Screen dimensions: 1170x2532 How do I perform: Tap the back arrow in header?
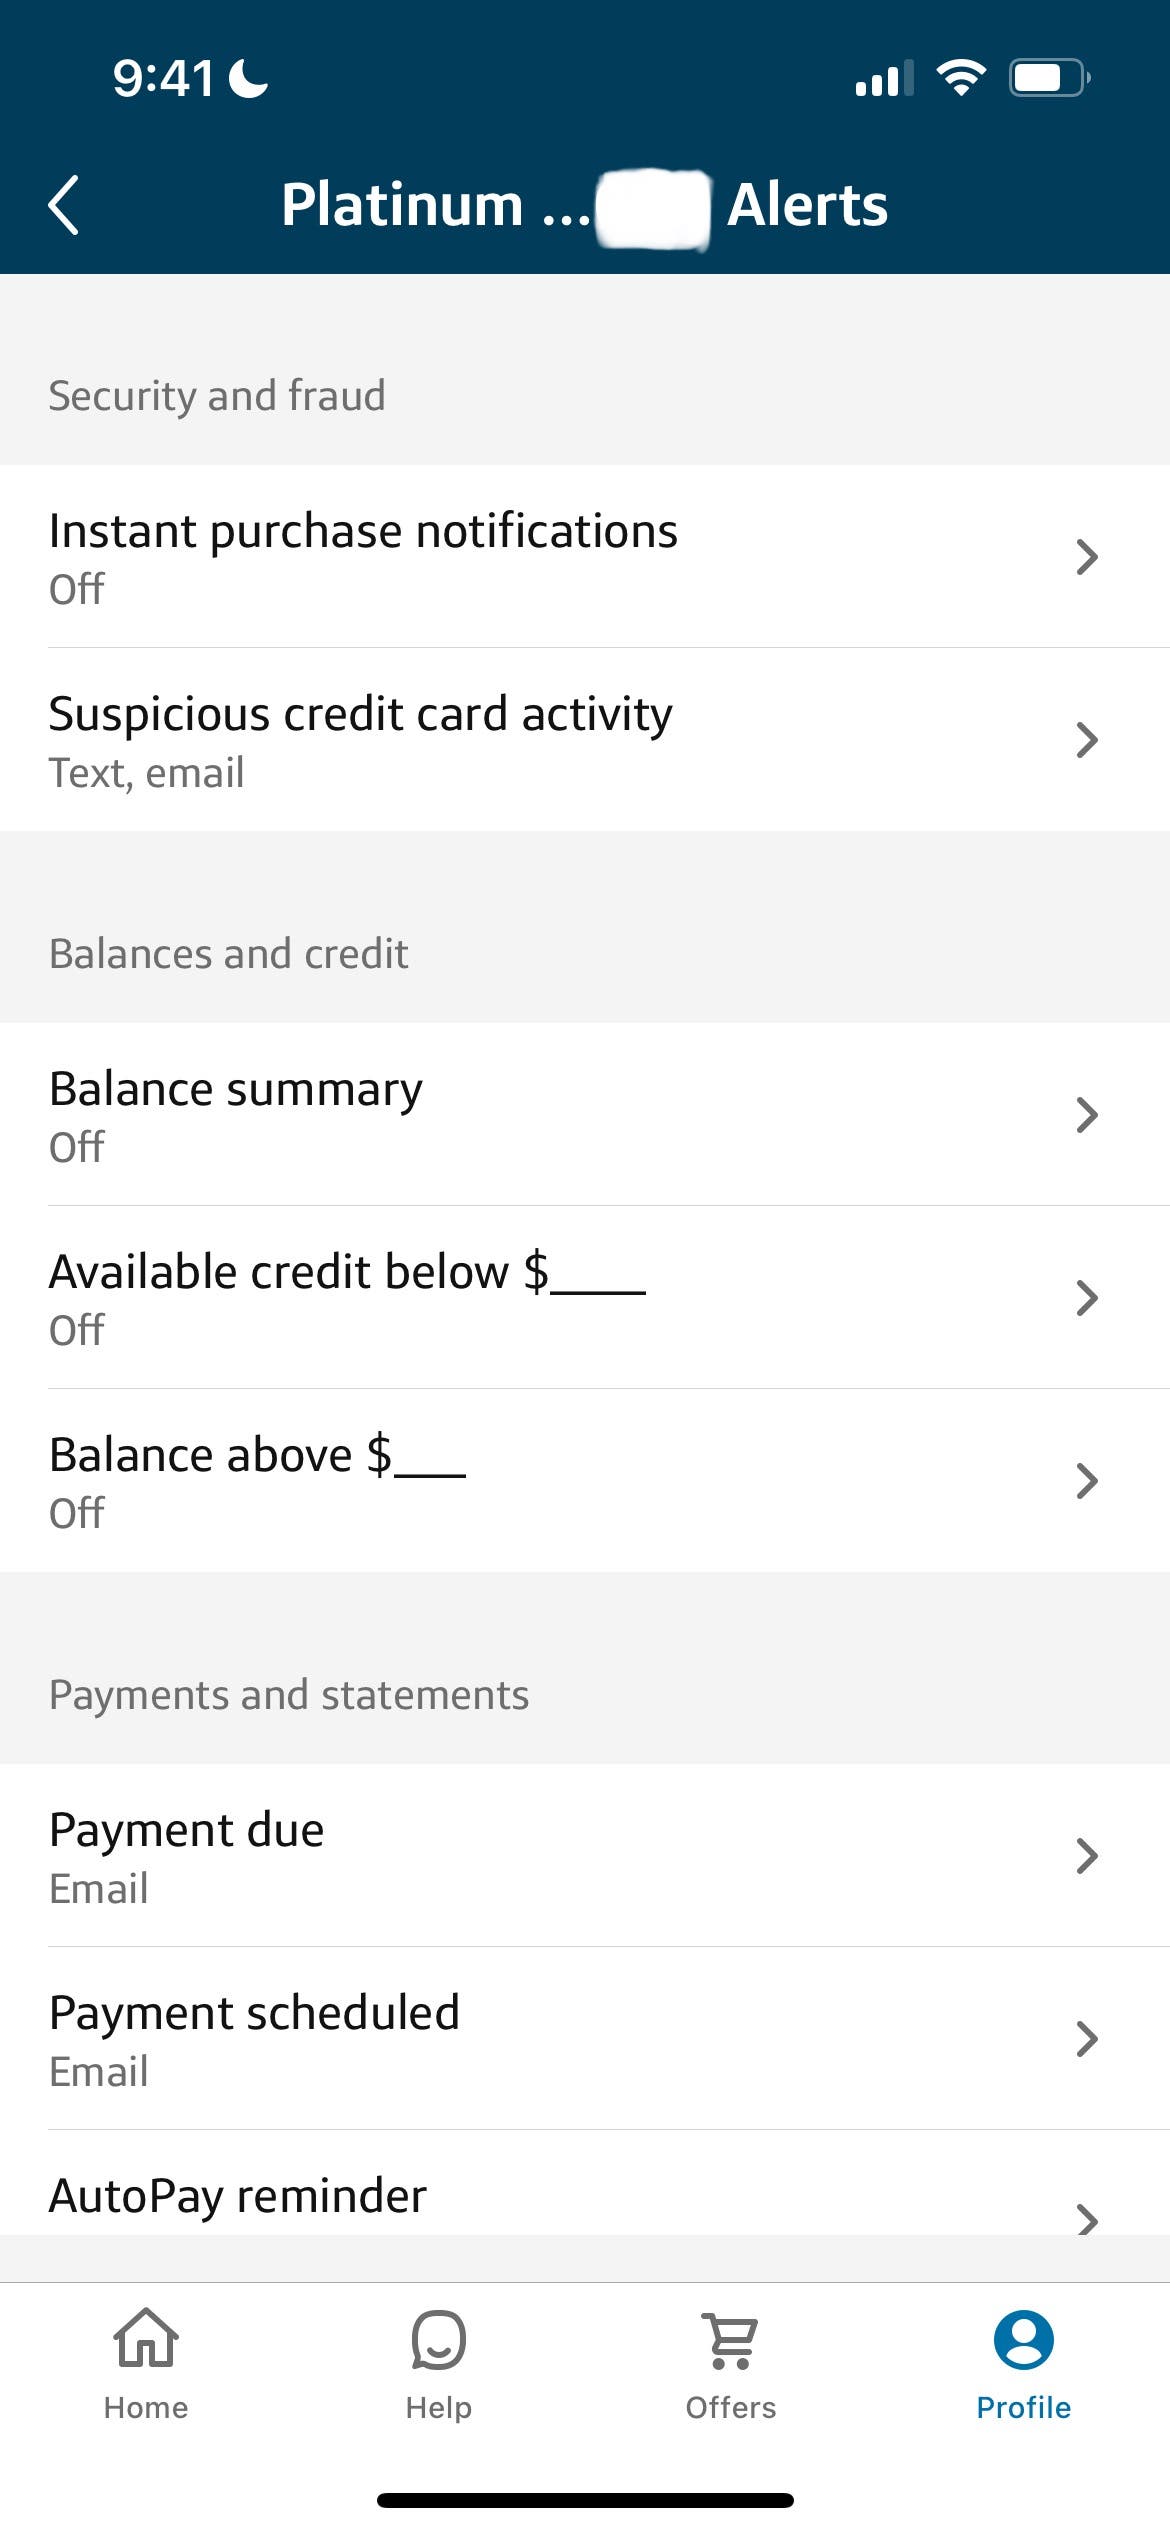[64, 205]
